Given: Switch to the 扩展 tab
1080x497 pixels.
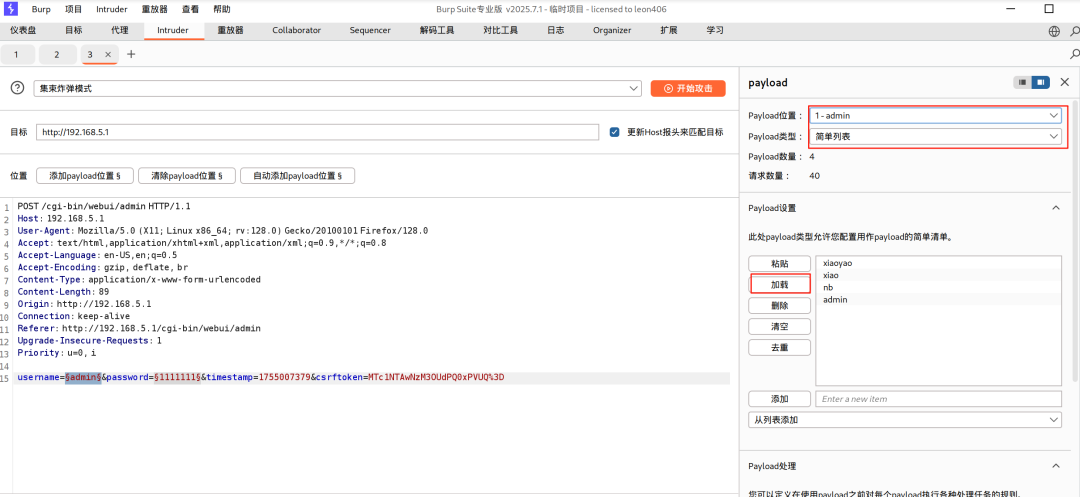Looking at the screenshot, I should [x=668, y=30].
